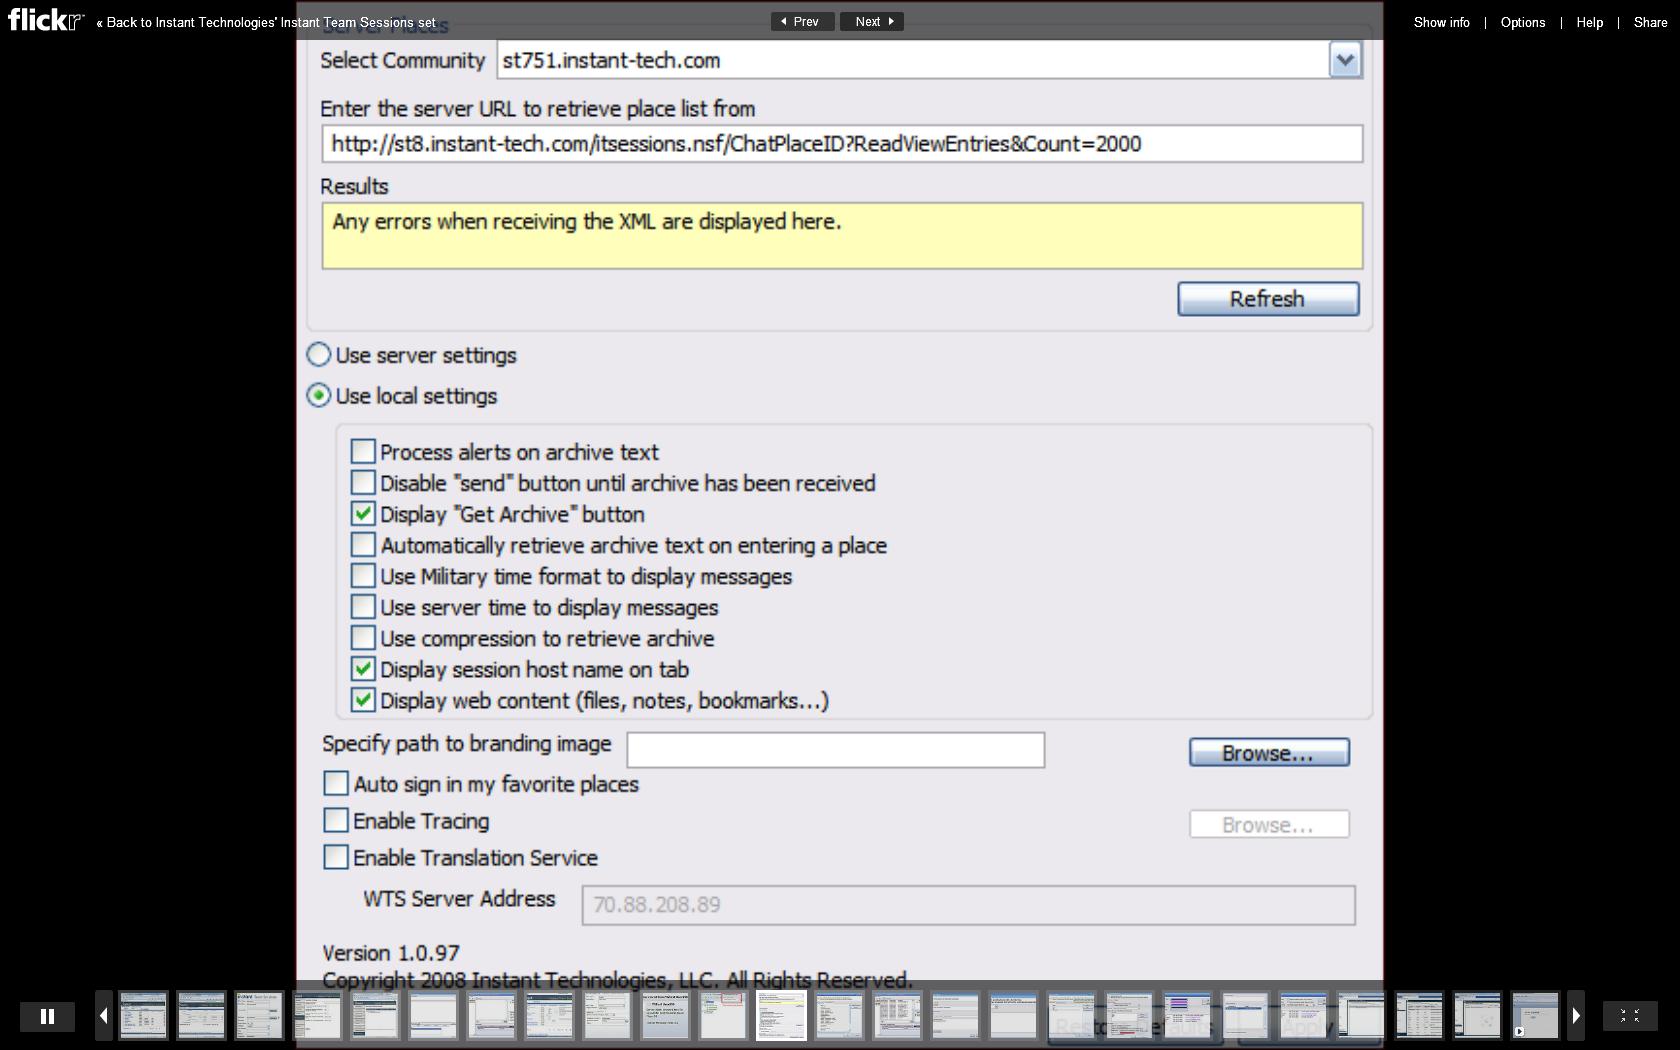Viewport: 1680px width, 1050px height.
Task: Advance to the Next photo
Action: (872, 21)
